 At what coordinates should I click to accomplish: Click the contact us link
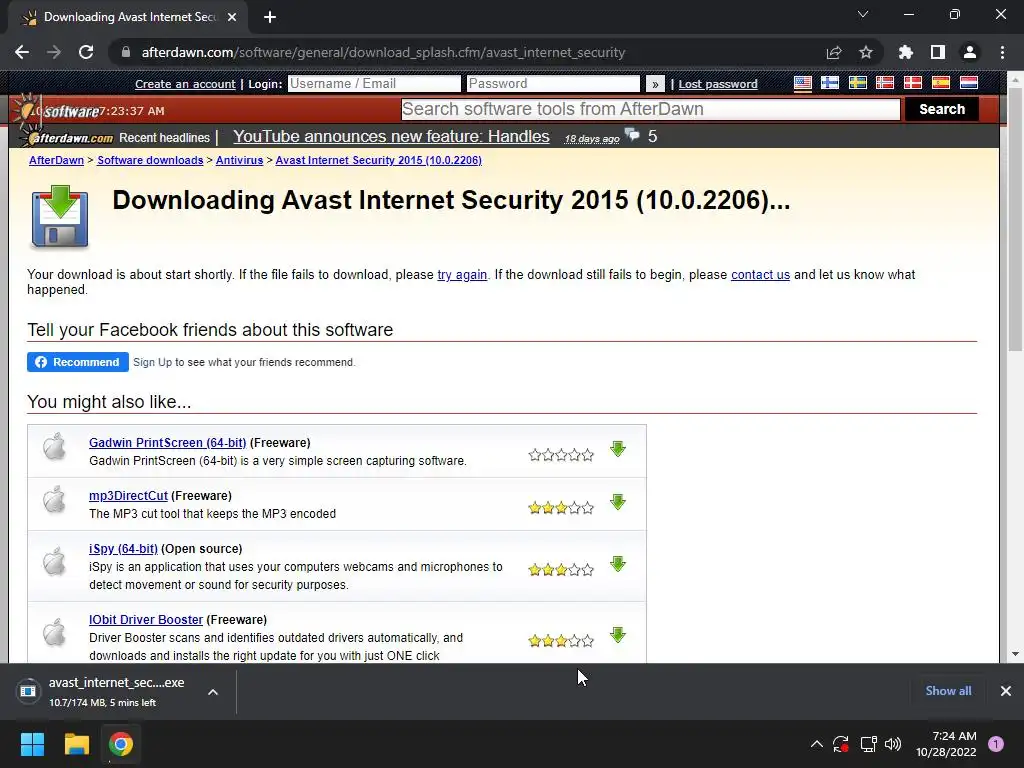click(760, 275)
